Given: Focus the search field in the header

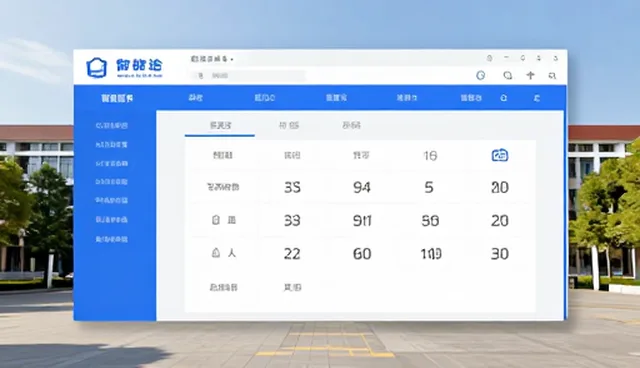Looking at the screenshot, I should (x=248, y=75).
